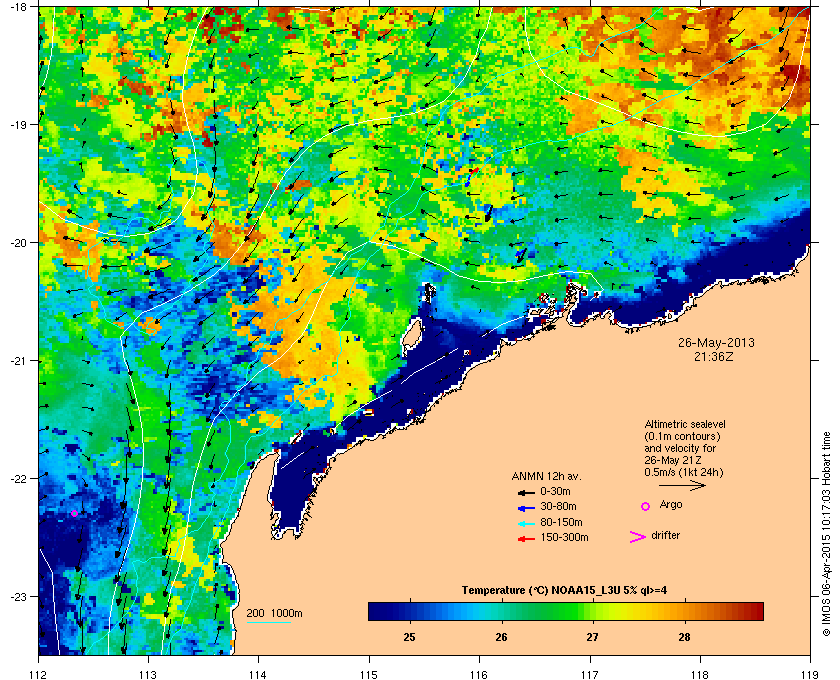Click the 'Argo' legend label
The image size is (840, 680).
[x=671, y=504]
